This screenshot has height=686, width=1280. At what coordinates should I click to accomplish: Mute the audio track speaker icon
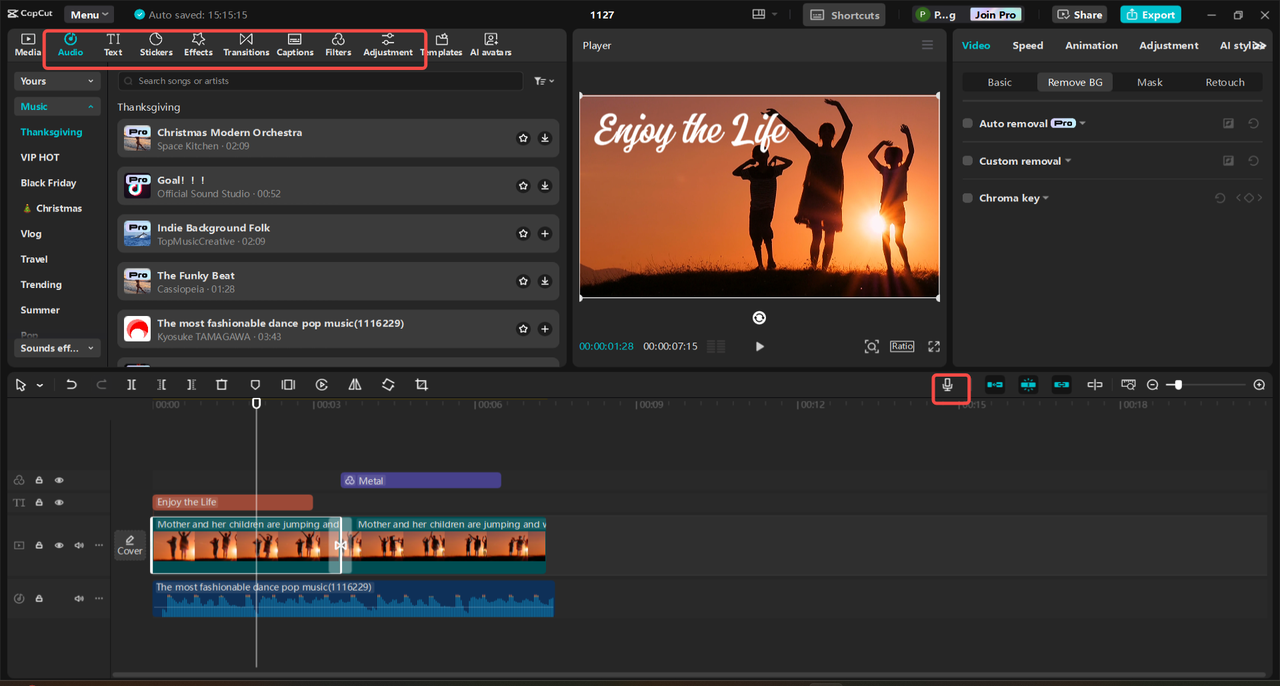point(79,599)
